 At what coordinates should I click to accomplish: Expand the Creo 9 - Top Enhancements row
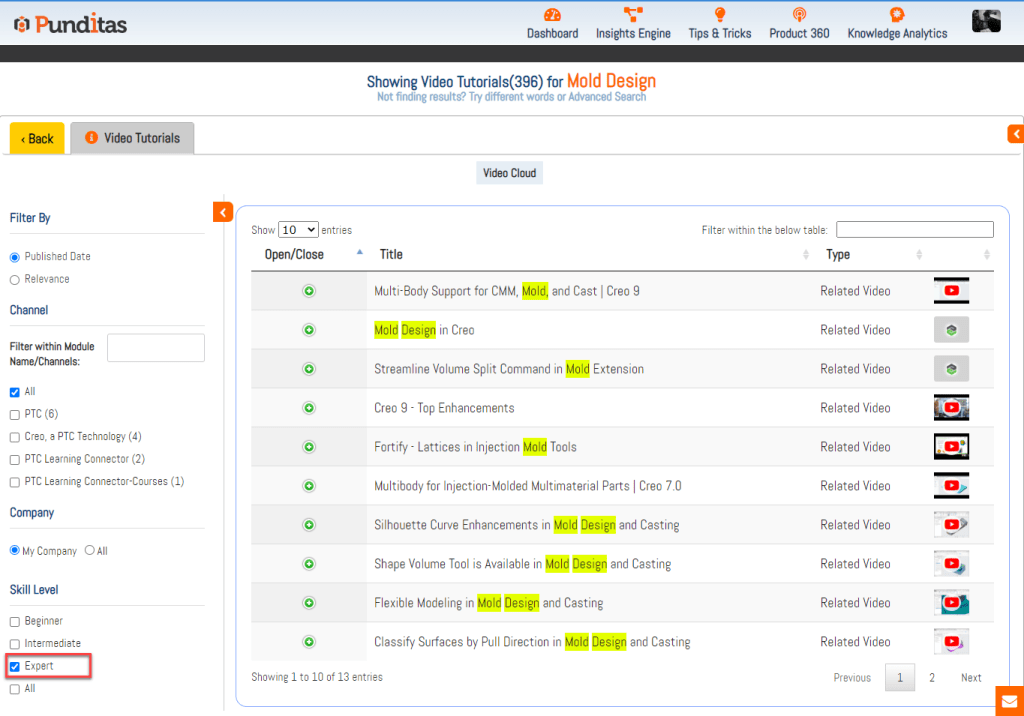coord(309,408)
